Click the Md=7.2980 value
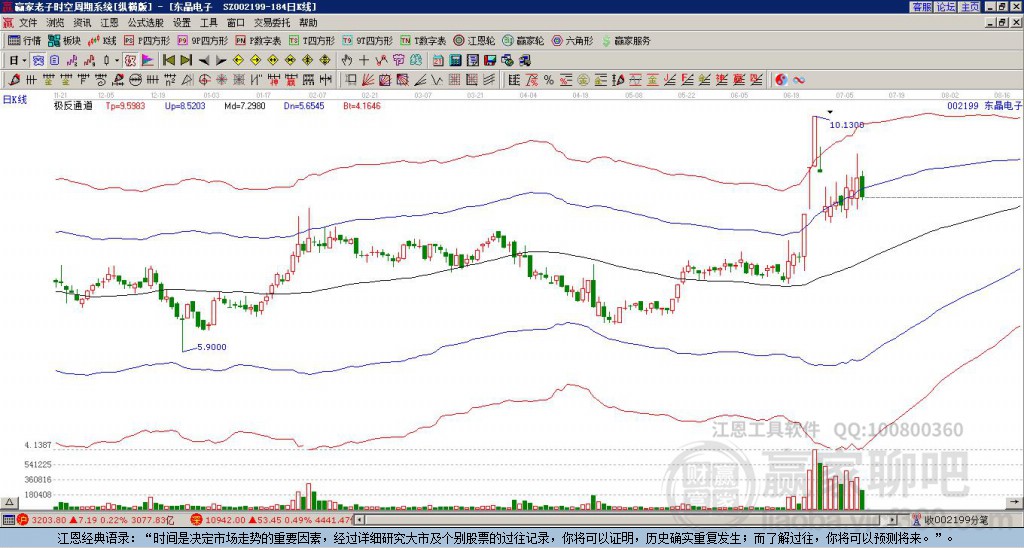Screen dimensions: 1024x548 pos(245,105)
